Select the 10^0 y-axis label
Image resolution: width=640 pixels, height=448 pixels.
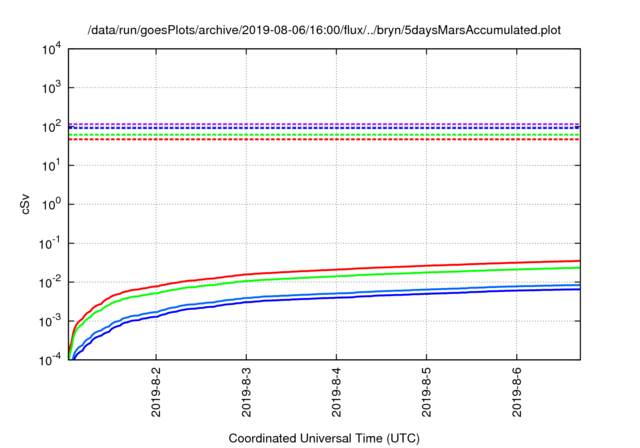(52, 204)
